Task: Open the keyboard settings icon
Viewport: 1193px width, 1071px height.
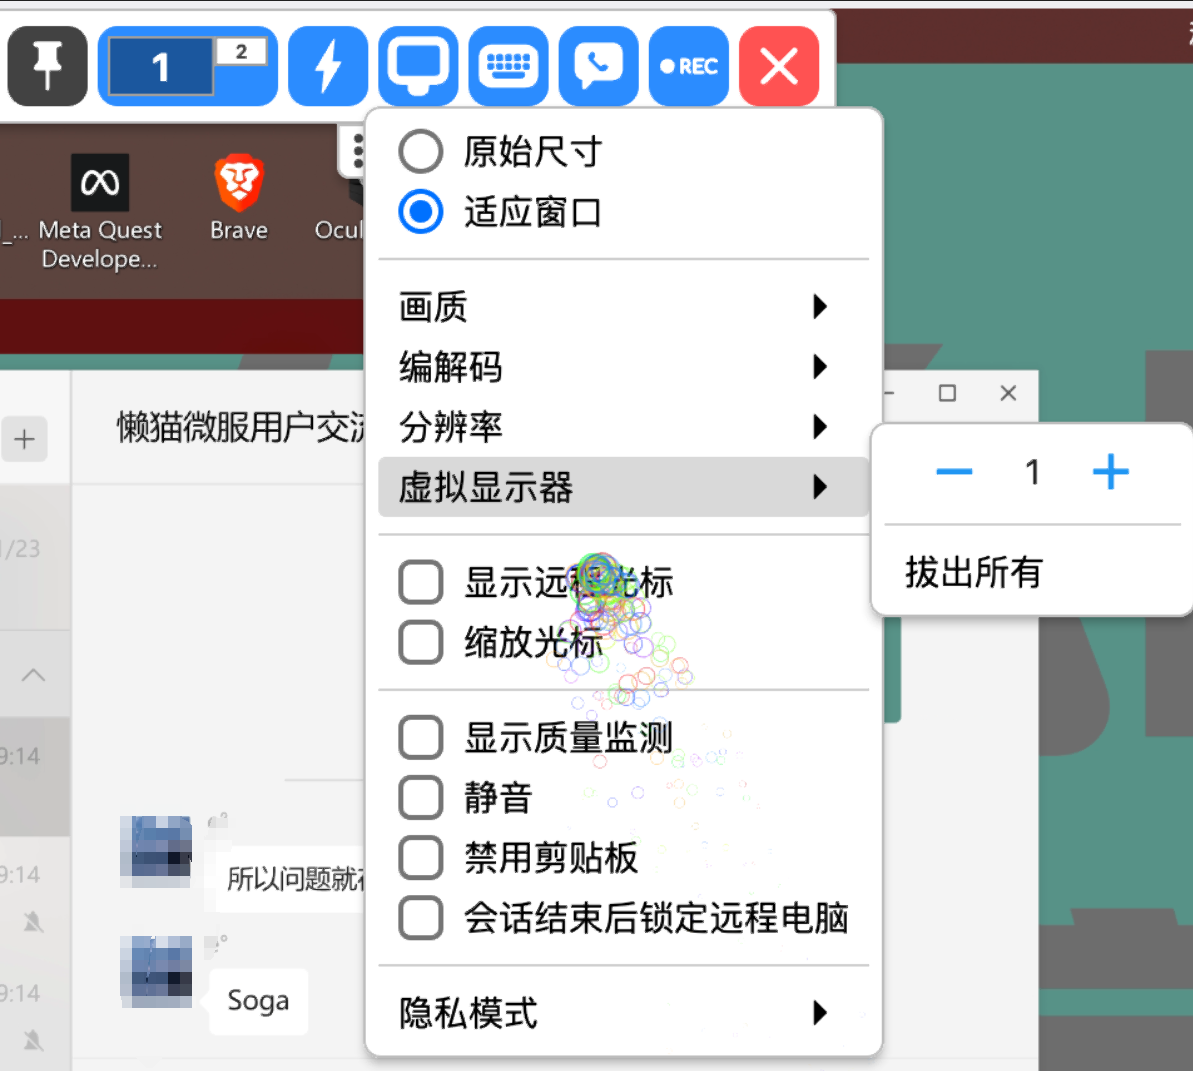Action: (x=508, y=66)
